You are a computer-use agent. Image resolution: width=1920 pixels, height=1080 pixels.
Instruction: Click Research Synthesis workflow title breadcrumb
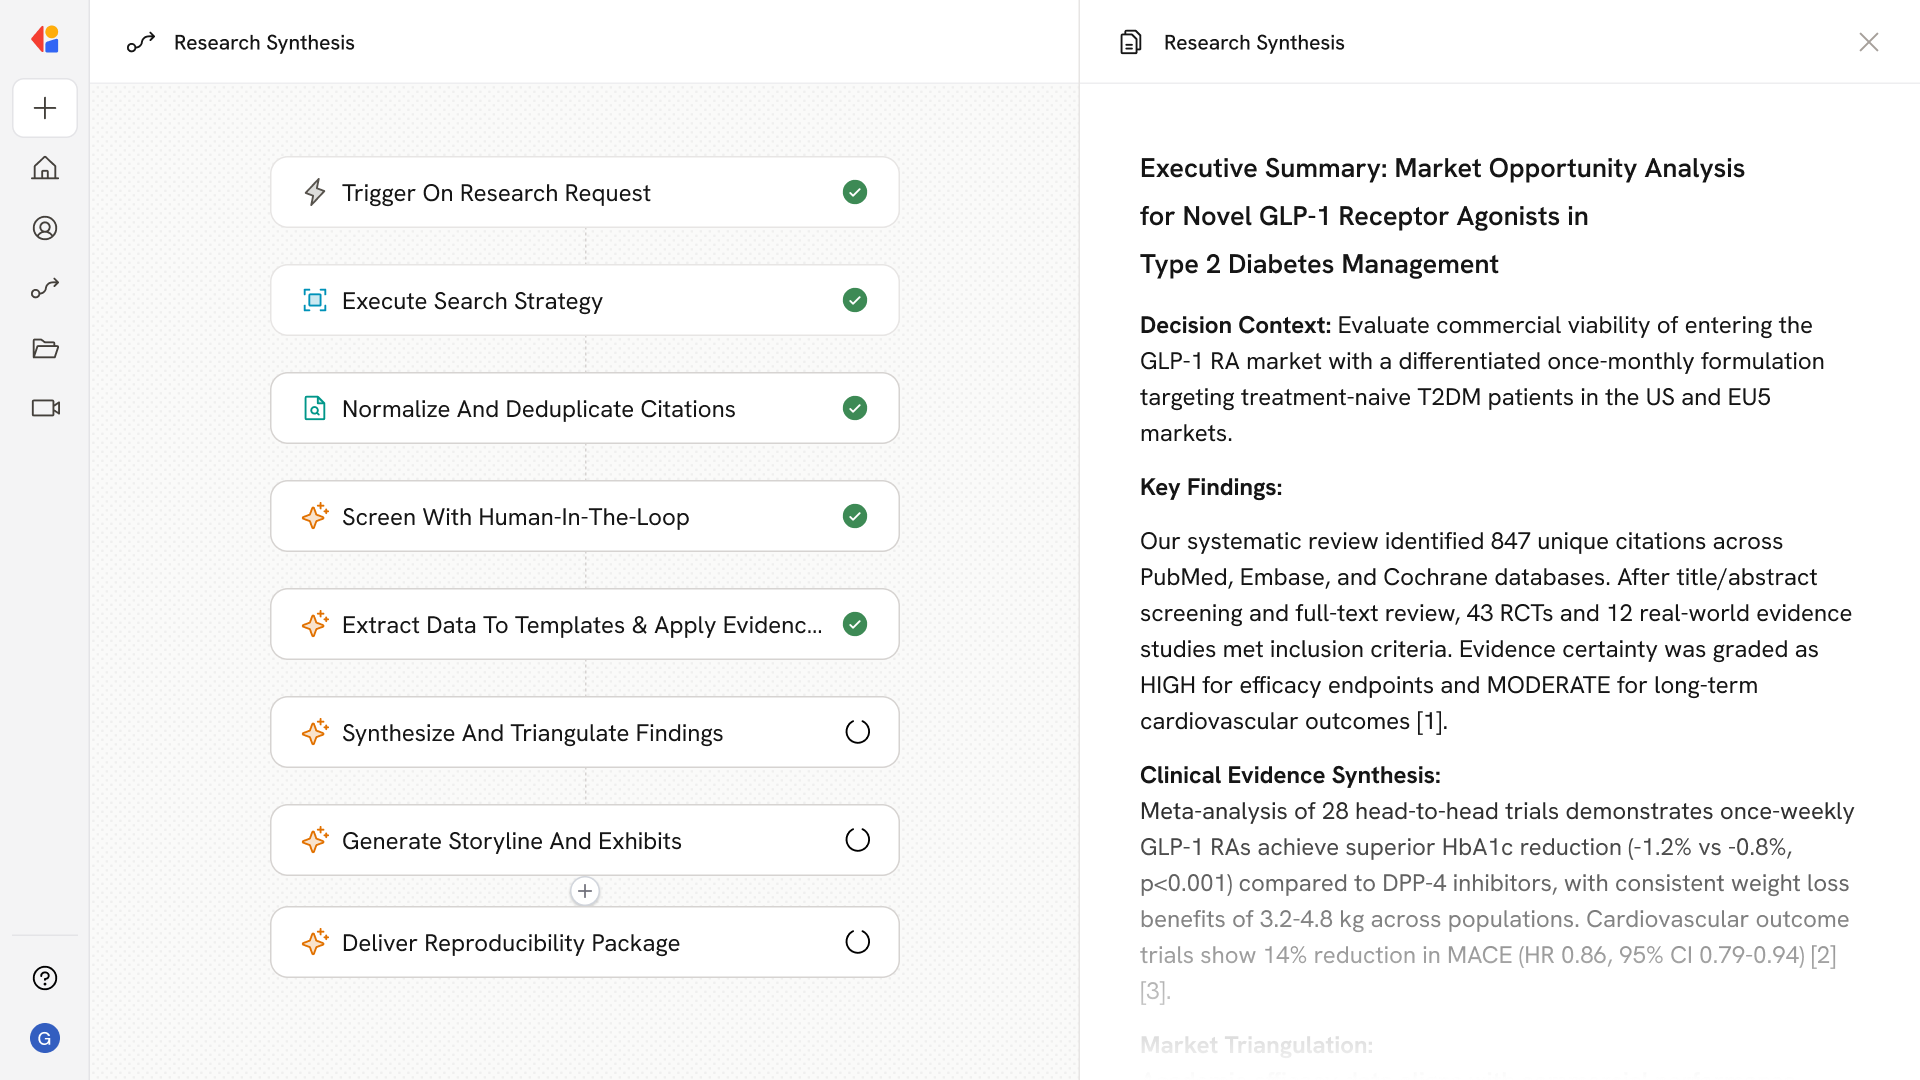[x=264, y=42]
